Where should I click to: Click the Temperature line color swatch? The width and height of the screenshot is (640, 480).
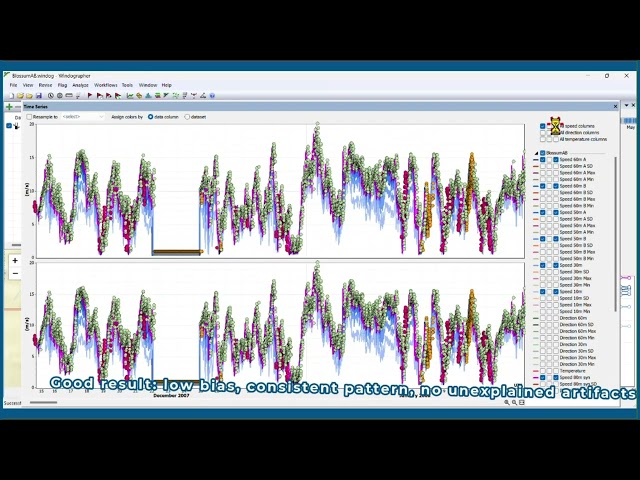click(536, 371)
